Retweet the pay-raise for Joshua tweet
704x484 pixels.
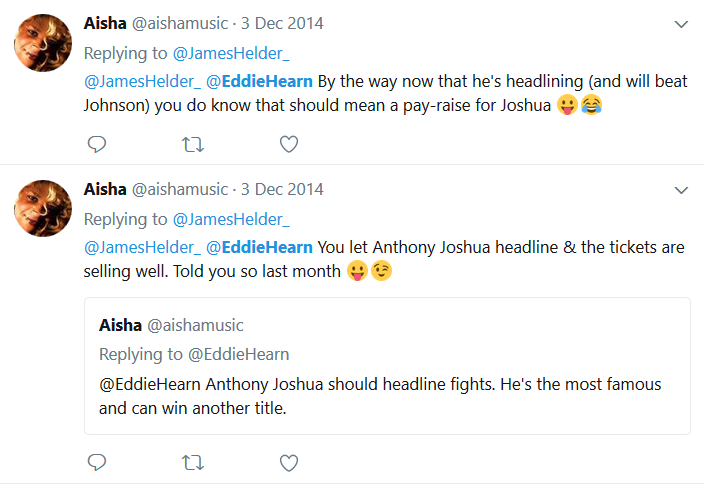193,145
